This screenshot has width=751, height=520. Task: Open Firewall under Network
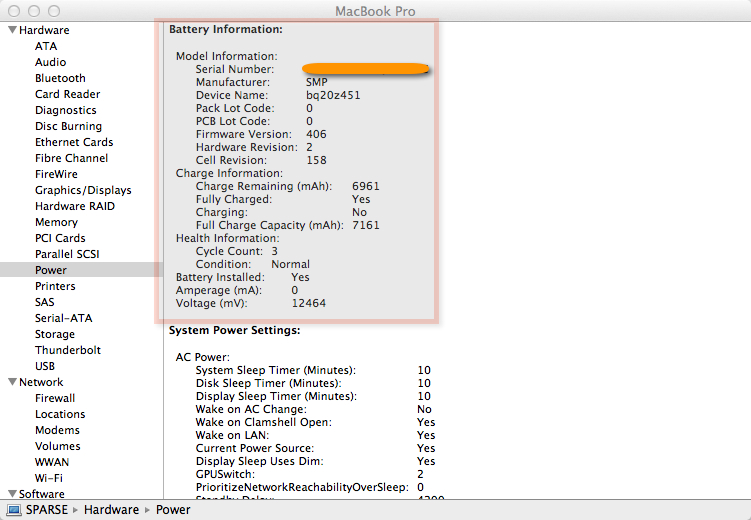click(55, 398)
